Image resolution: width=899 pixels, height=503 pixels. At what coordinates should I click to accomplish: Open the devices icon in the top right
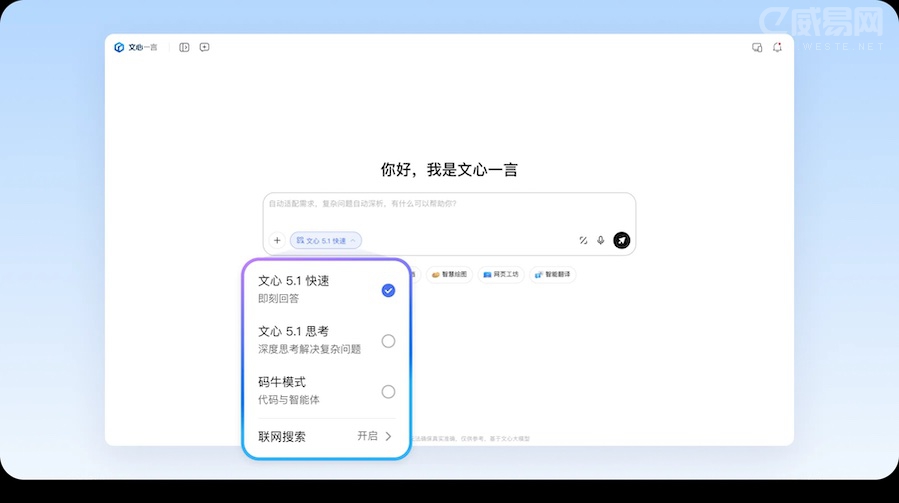pyautogui.click(x=757, y=47)
